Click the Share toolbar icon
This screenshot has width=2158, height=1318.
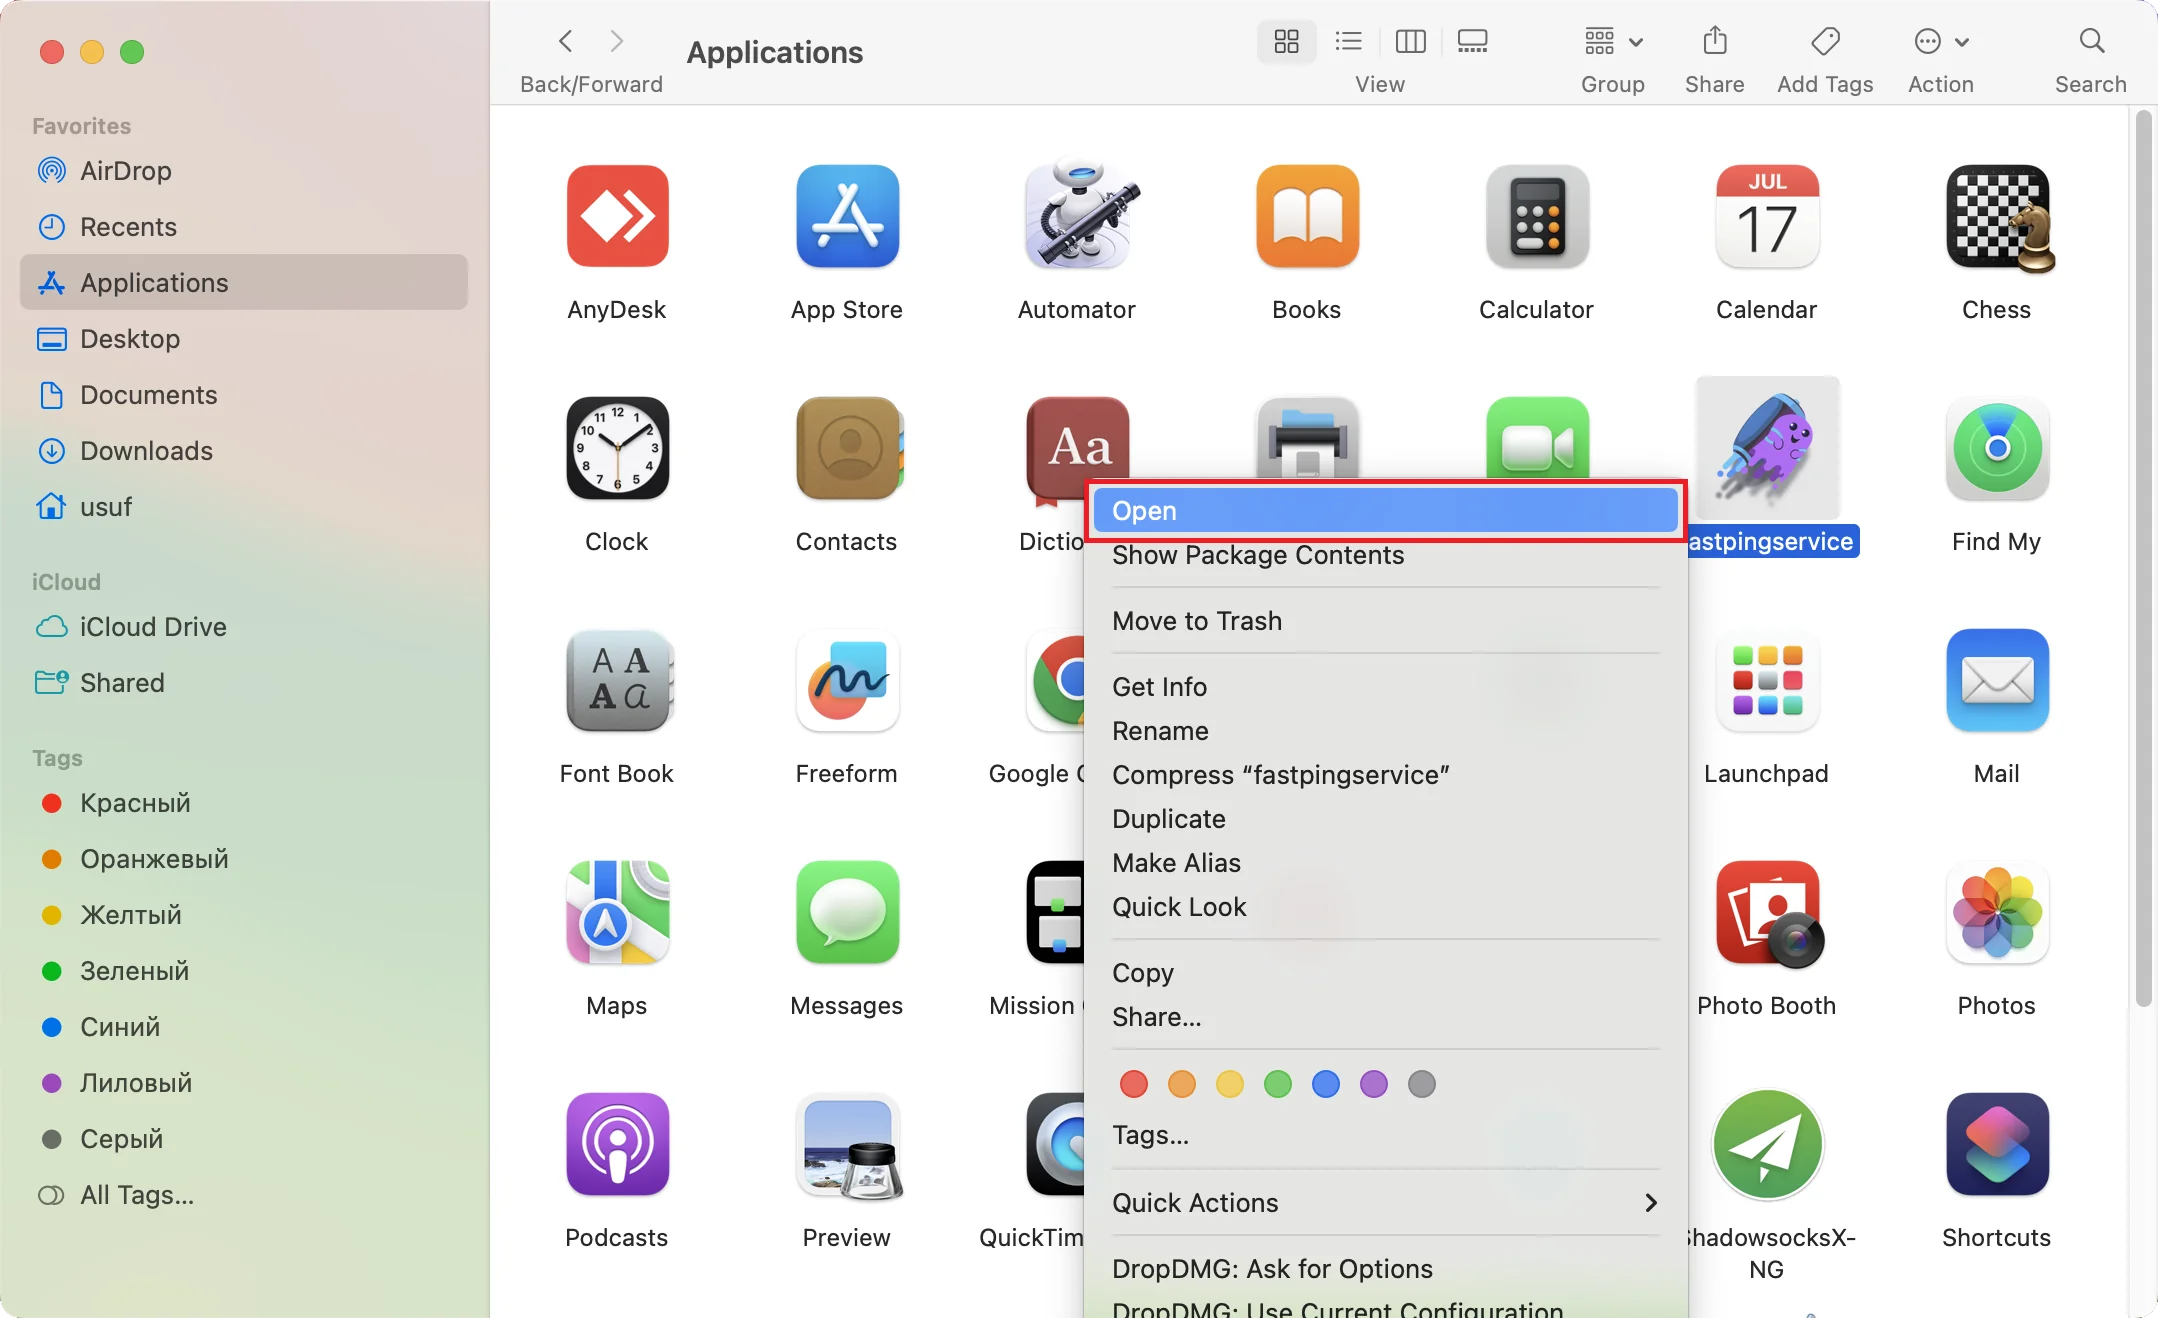(x=1714, y=42)
